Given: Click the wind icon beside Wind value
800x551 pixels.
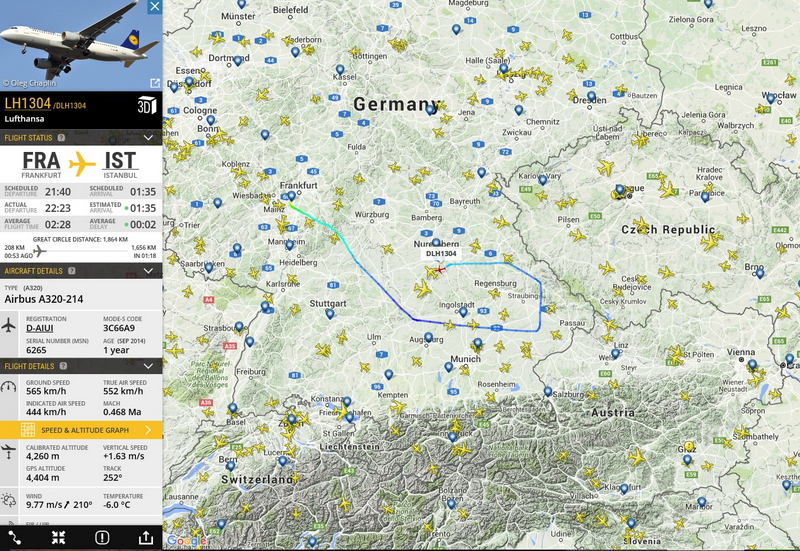Looking at the screenshot, I should tap(9, 499).
